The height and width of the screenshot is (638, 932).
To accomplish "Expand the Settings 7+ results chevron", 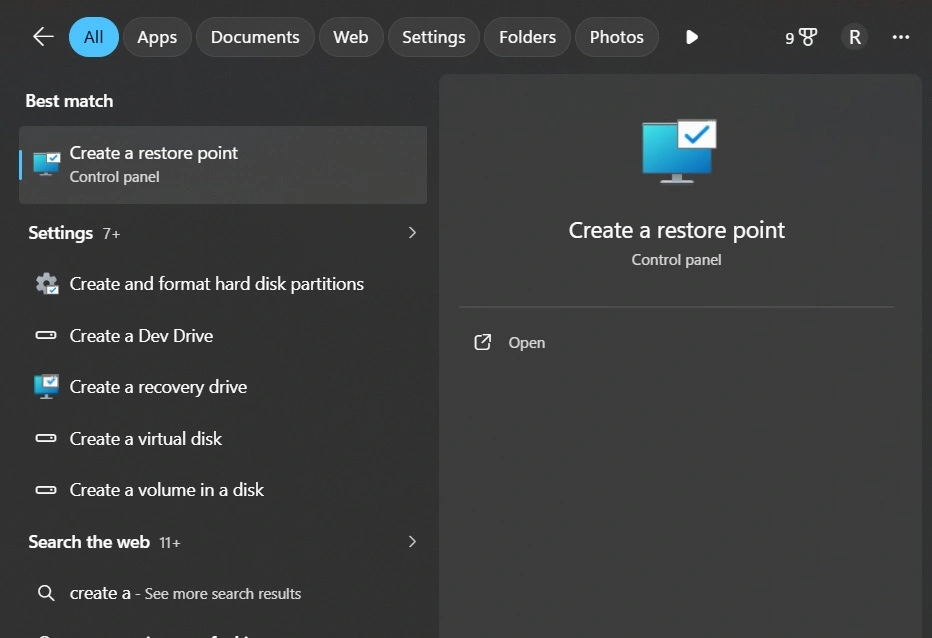I will click(x=412, y=232).
